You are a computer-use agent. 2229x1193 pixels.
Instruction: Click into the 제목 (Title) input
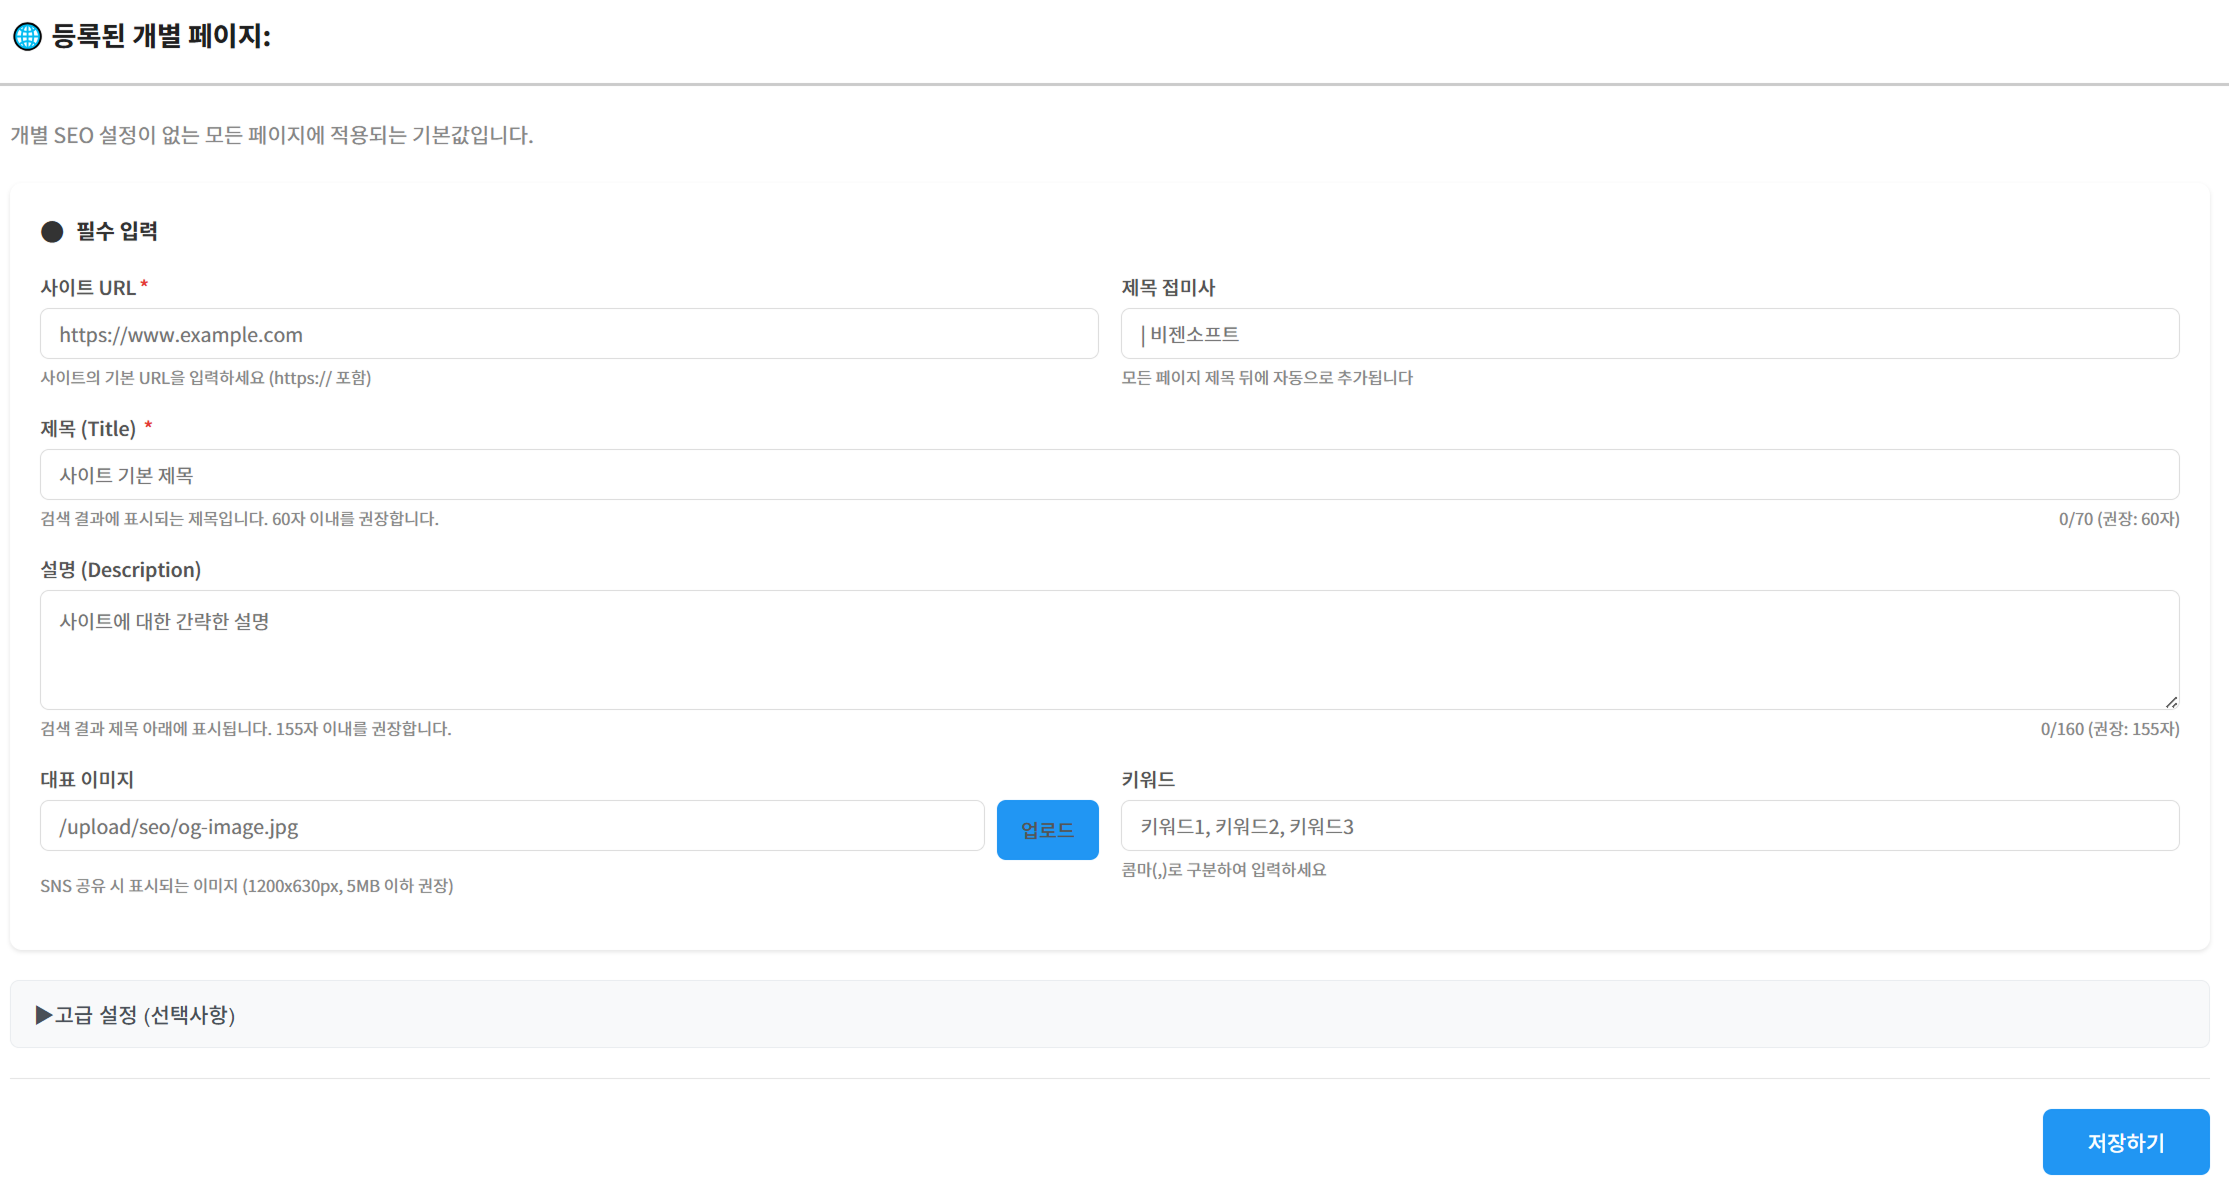point(1109,475)
